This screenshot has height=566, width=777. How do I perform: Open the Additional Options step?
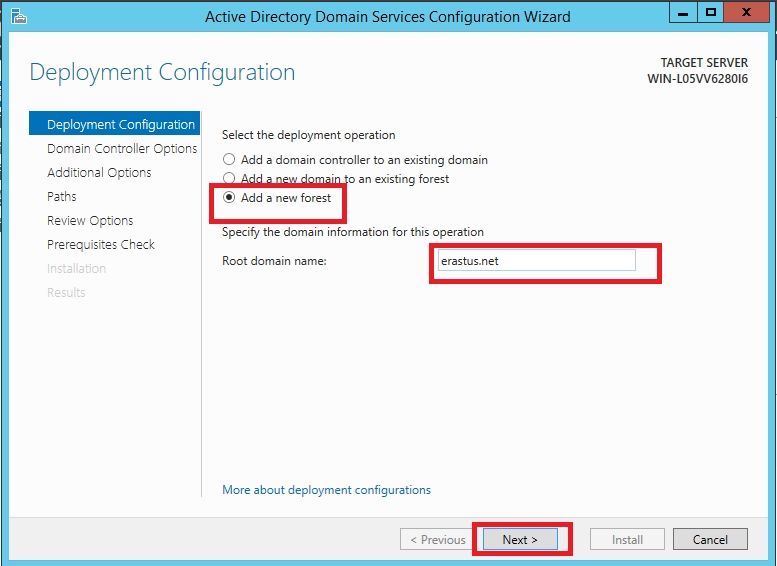click(99, 172)
